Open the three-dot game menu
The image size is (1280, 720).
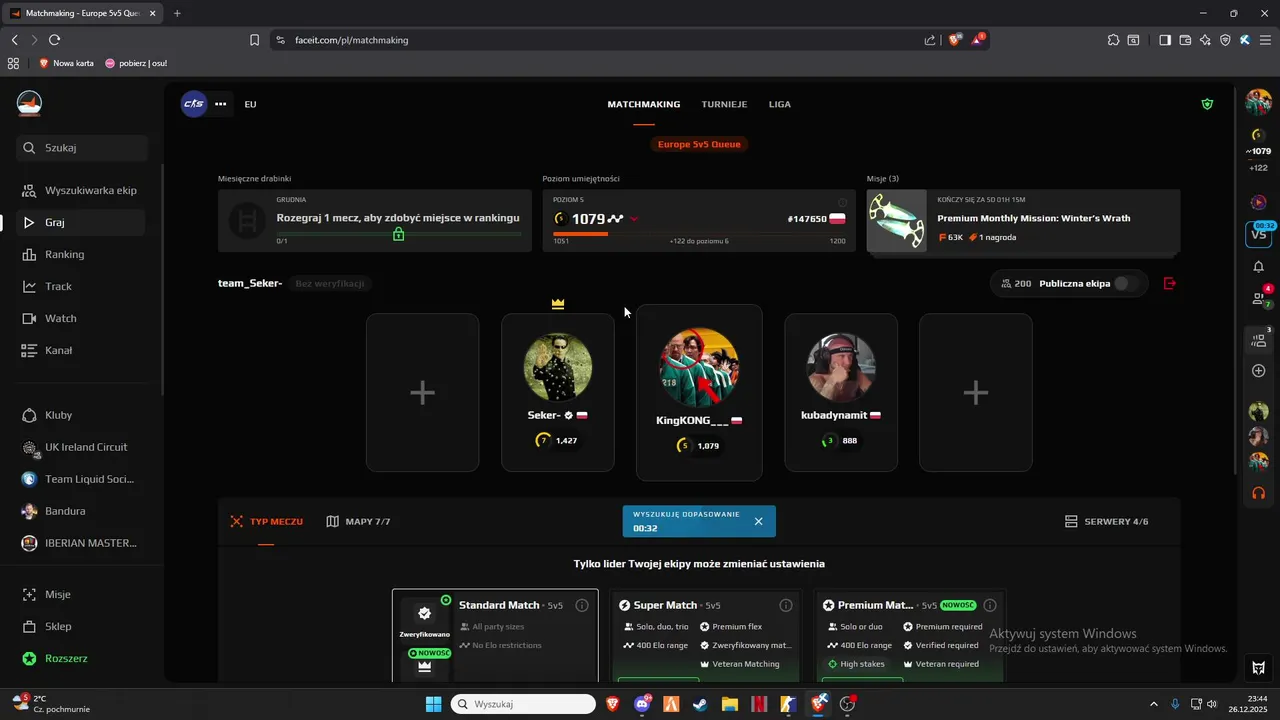click(221, 104)
